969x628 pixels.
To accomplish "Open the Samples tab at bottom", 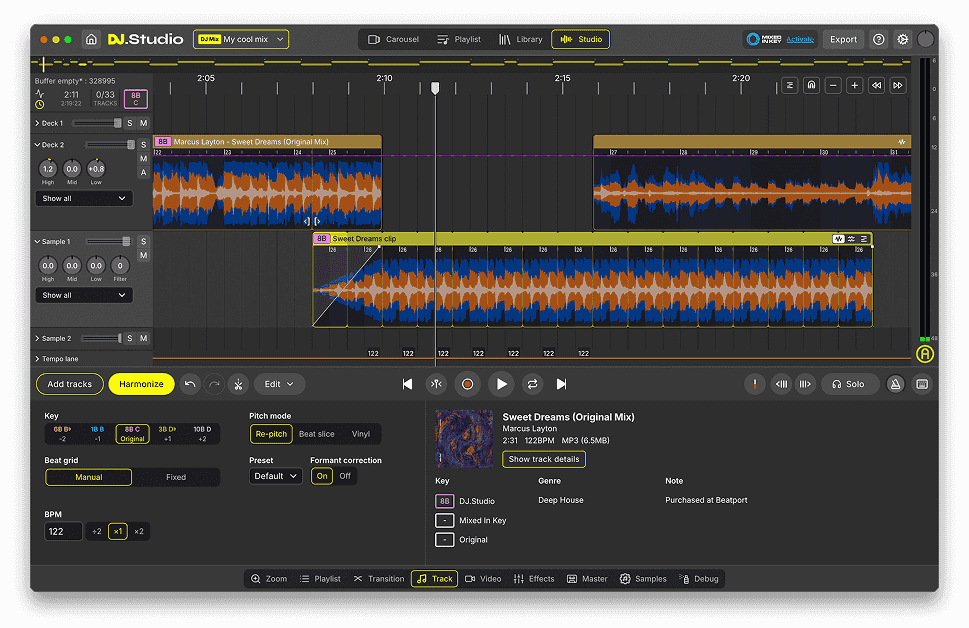I will 643,579.
